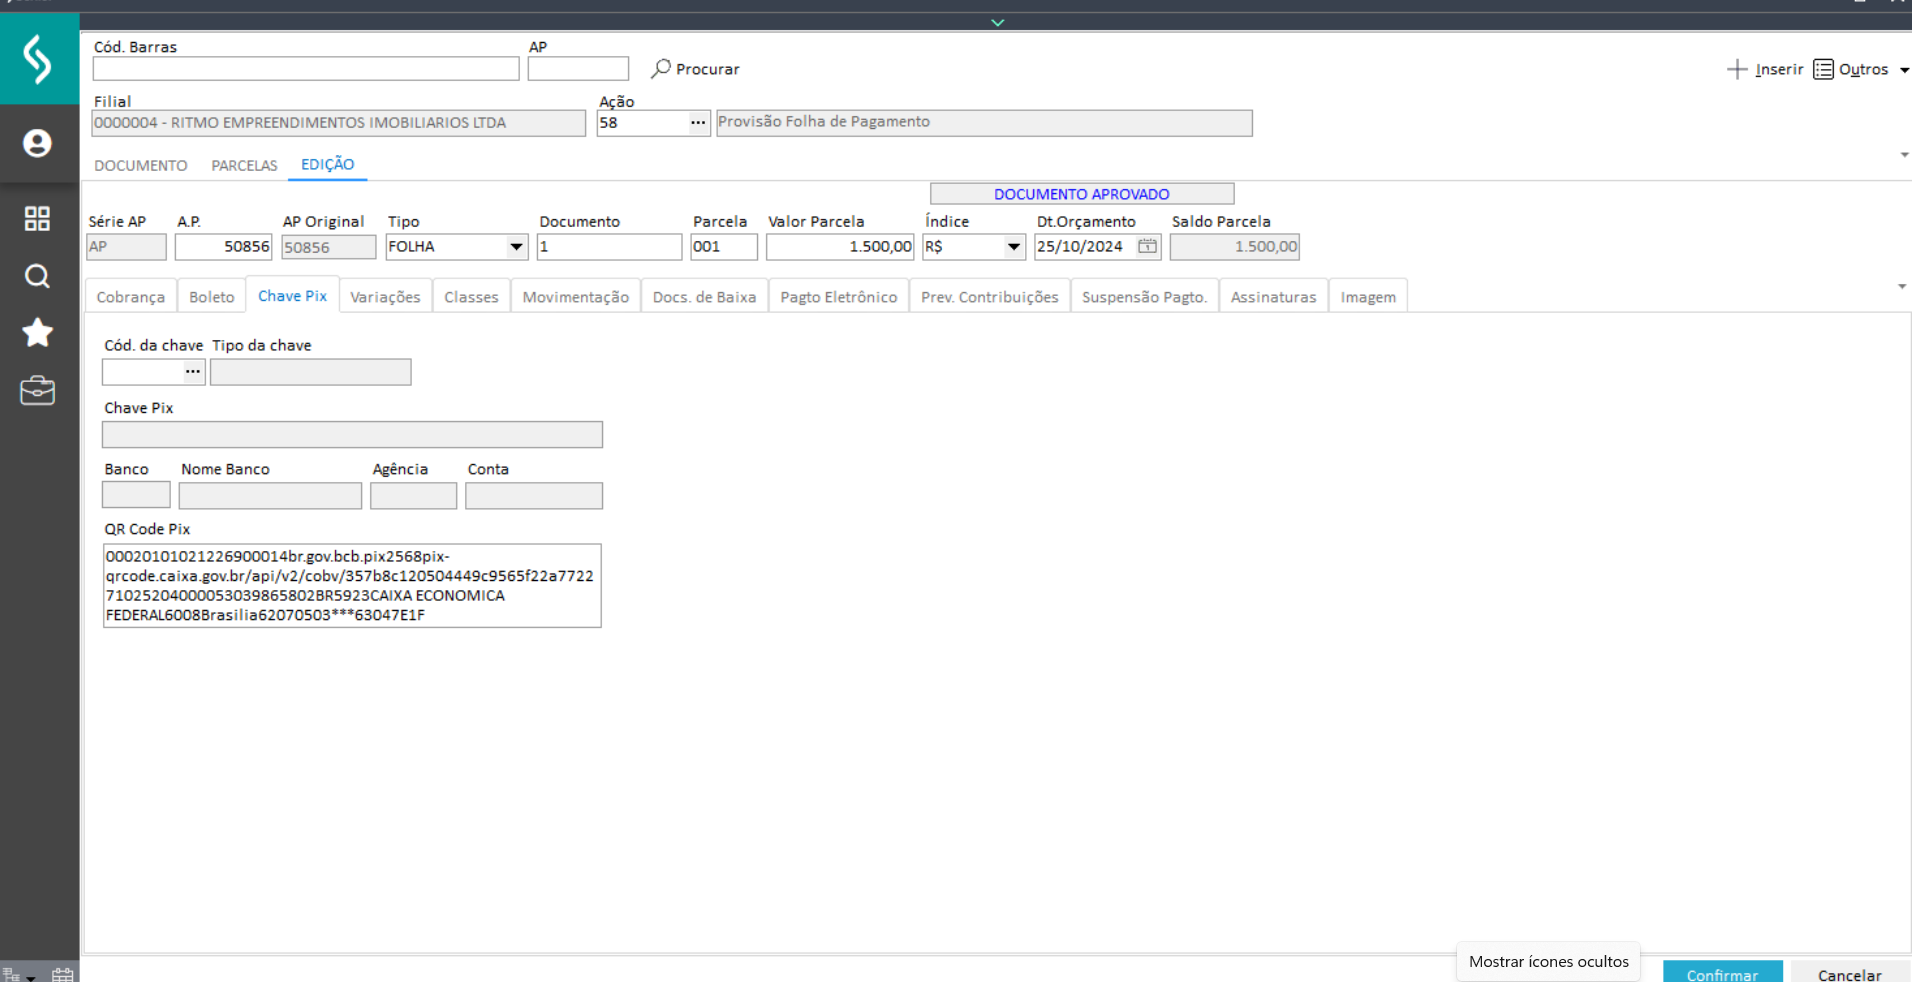
Task: Click the Cód. da chave input
Action: coord(143,372)
